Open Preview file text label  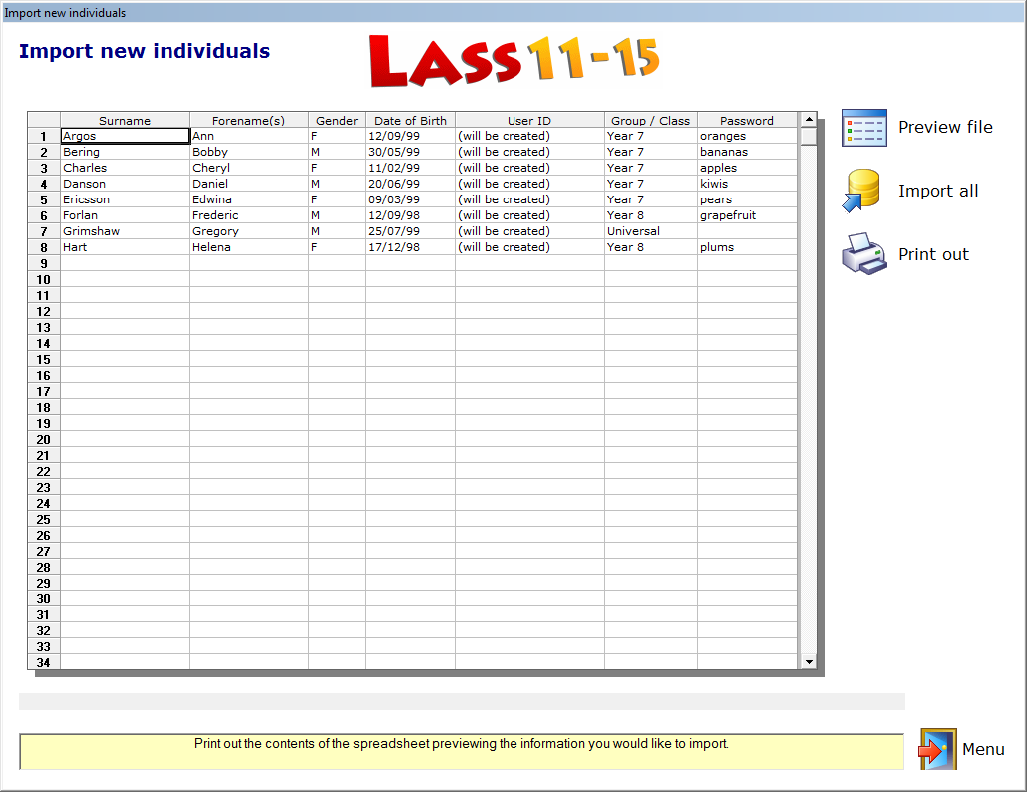(x=945, y=127)
